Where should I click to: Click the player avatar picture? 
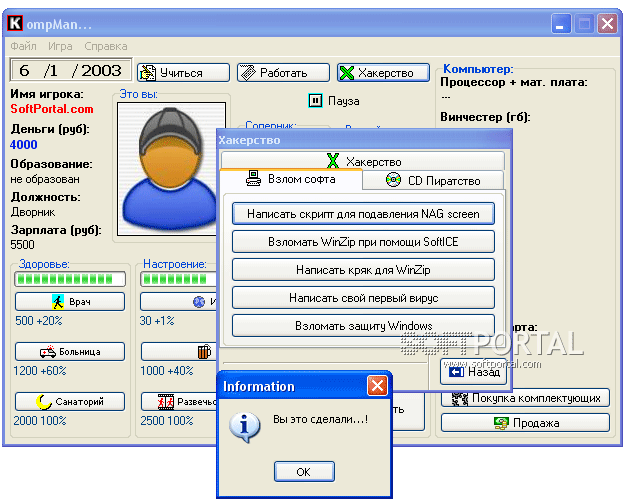tap(171, 169)
